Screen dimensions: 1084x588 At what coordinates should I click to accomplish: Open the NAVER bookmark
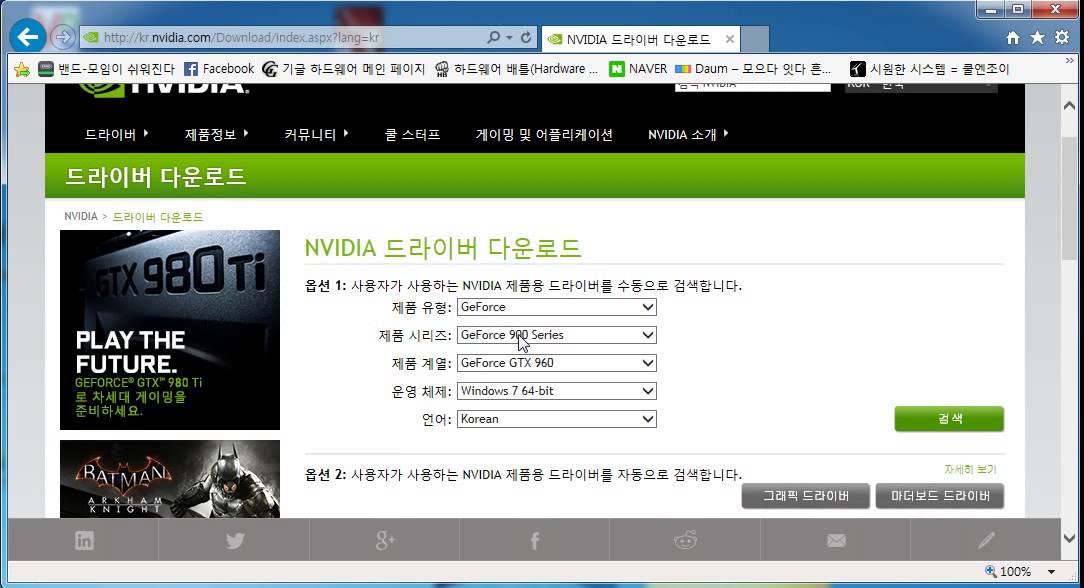click(638, 69)
